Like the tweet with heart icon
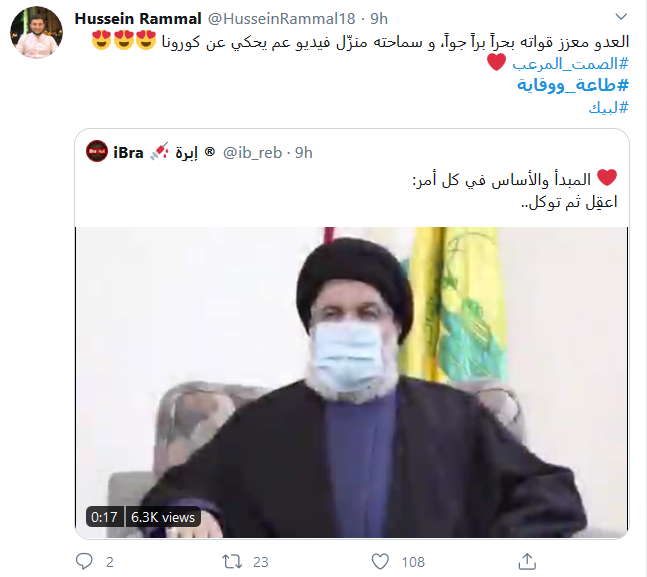 [x=380, y=562]
